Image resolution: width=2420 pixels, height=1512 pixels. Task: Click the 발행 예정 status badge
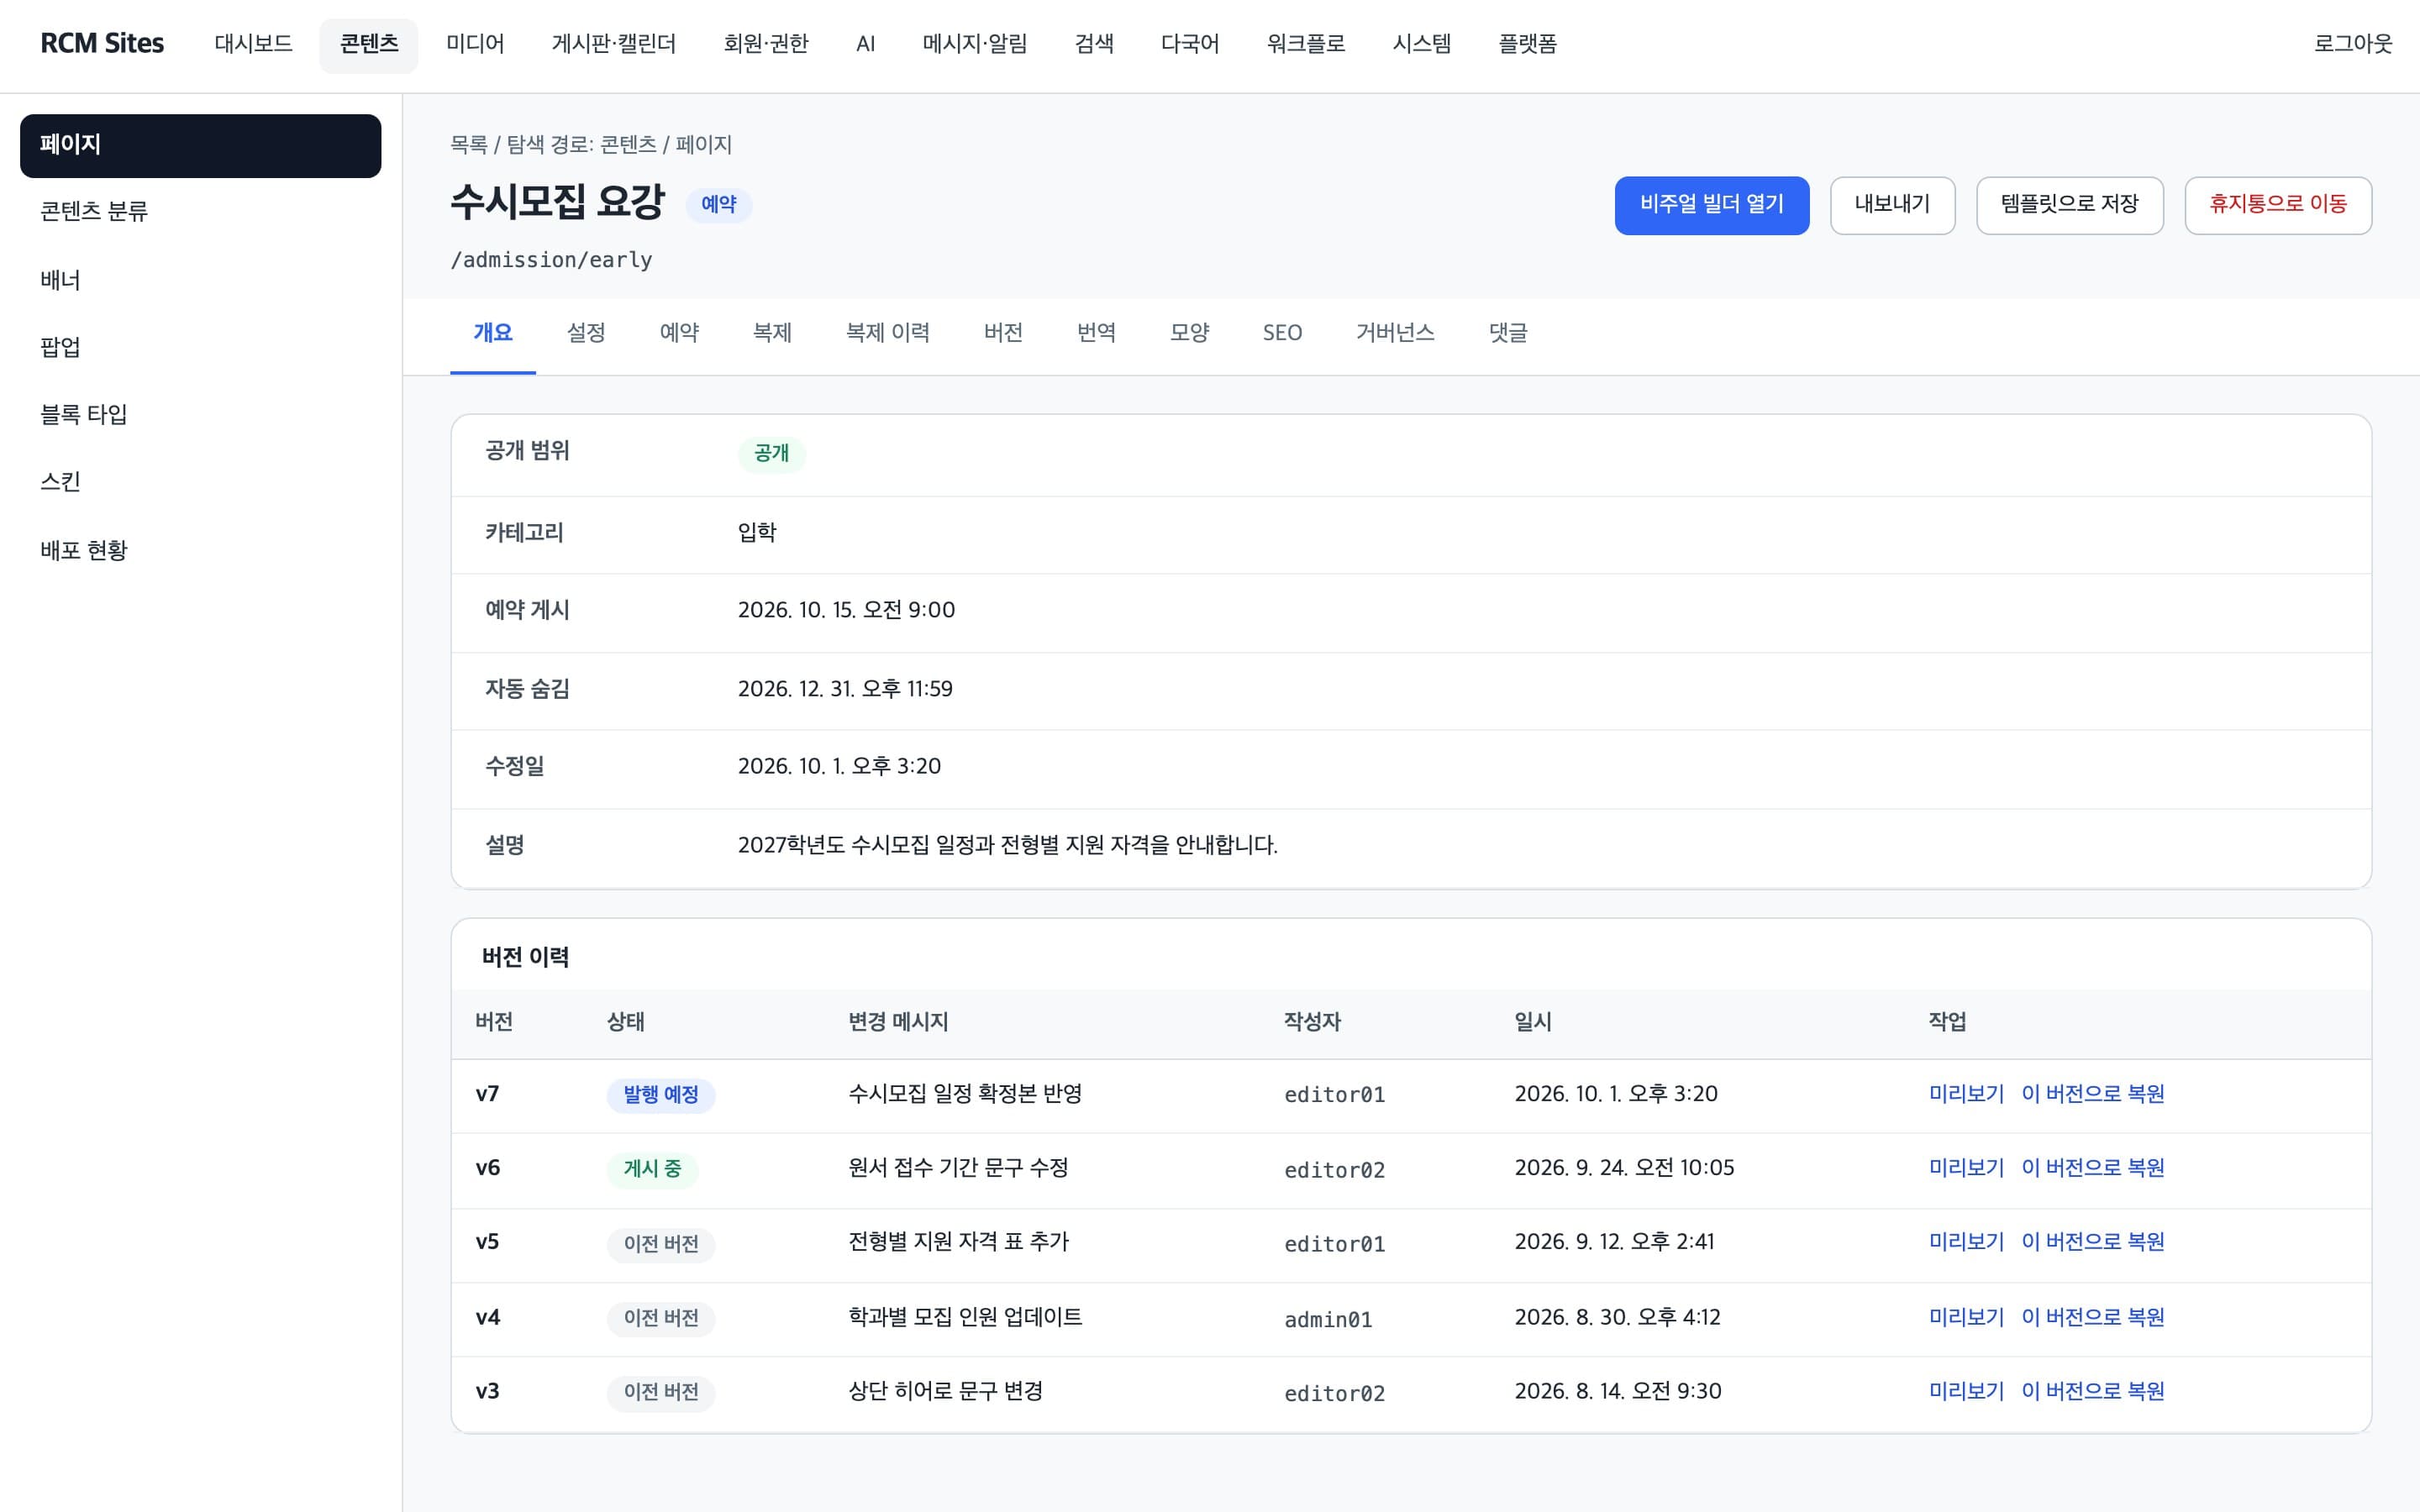point(661,1095)
